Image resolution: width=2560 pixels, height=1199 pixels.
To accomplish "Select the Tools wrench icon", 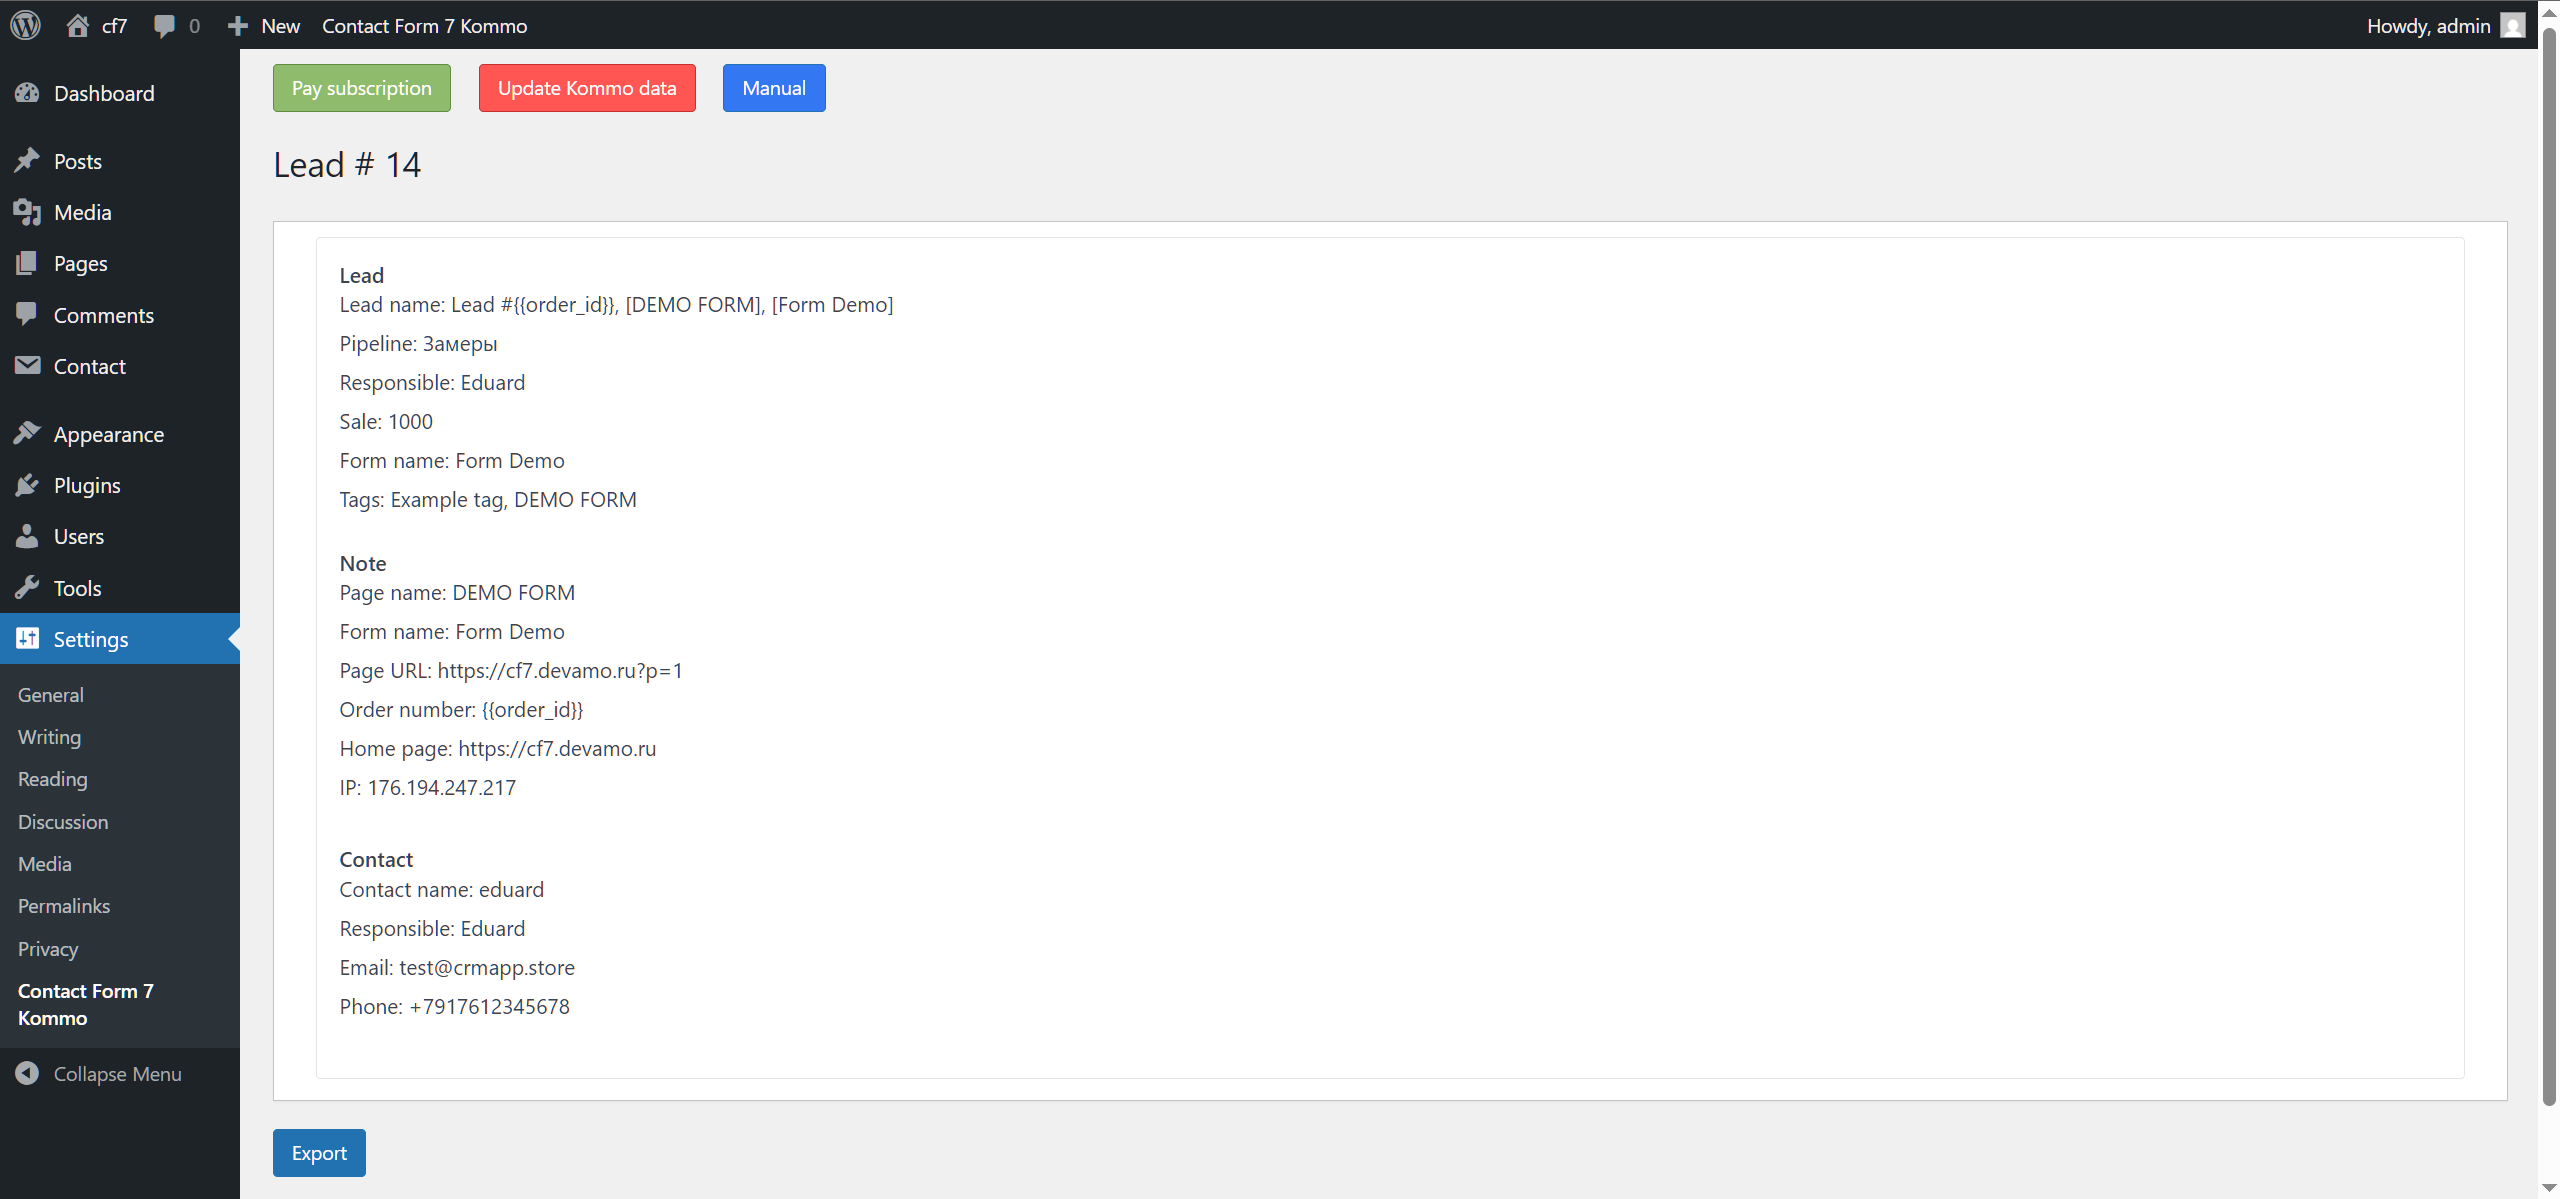I will 28,587.
